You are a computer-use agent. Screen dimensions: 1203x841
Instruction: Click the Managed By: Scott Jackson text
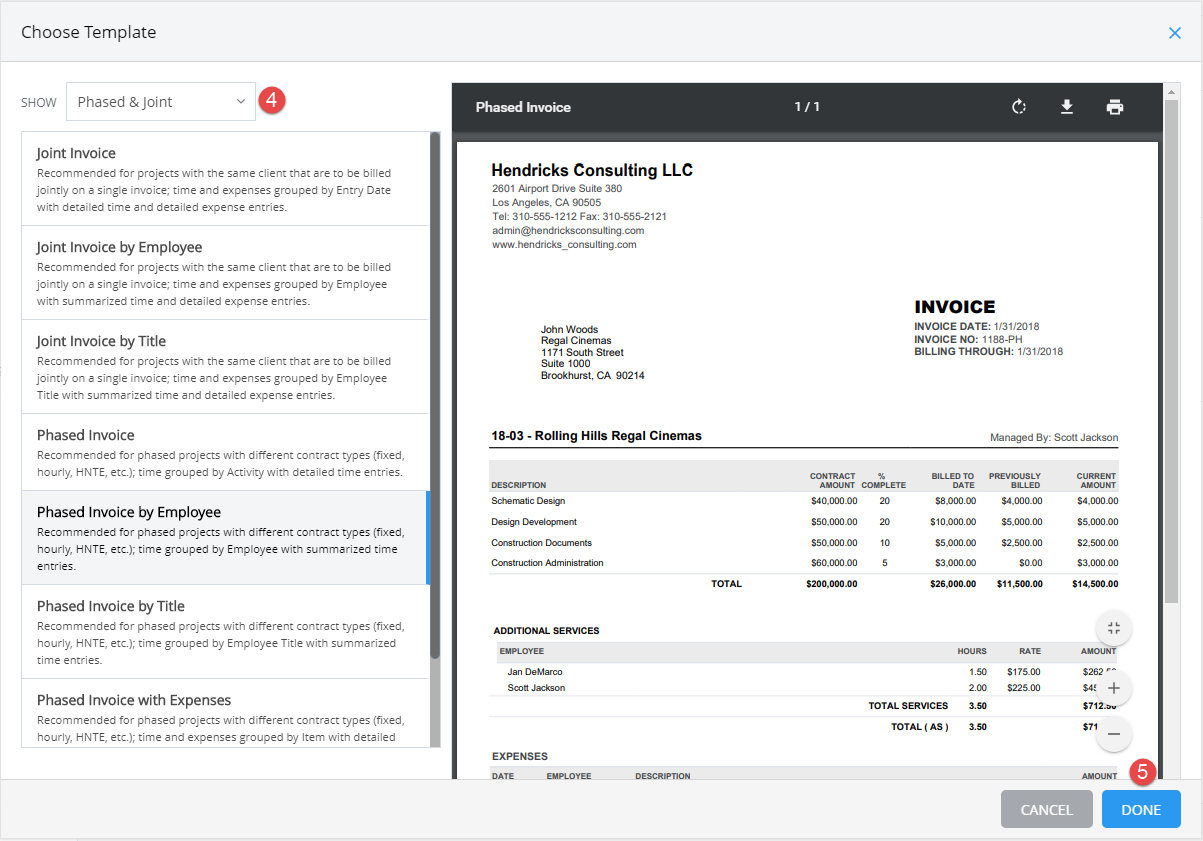click(x=1054, y=438)
